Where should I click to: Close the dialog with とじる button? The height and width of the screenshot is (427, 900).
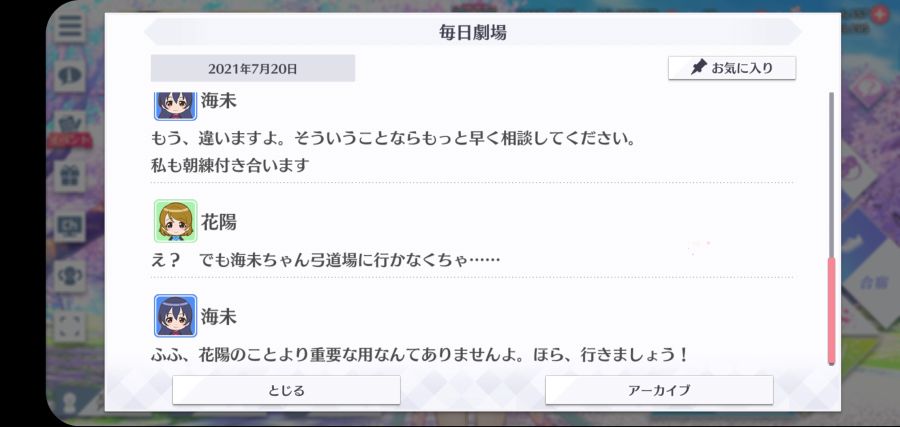click(286, 390)
